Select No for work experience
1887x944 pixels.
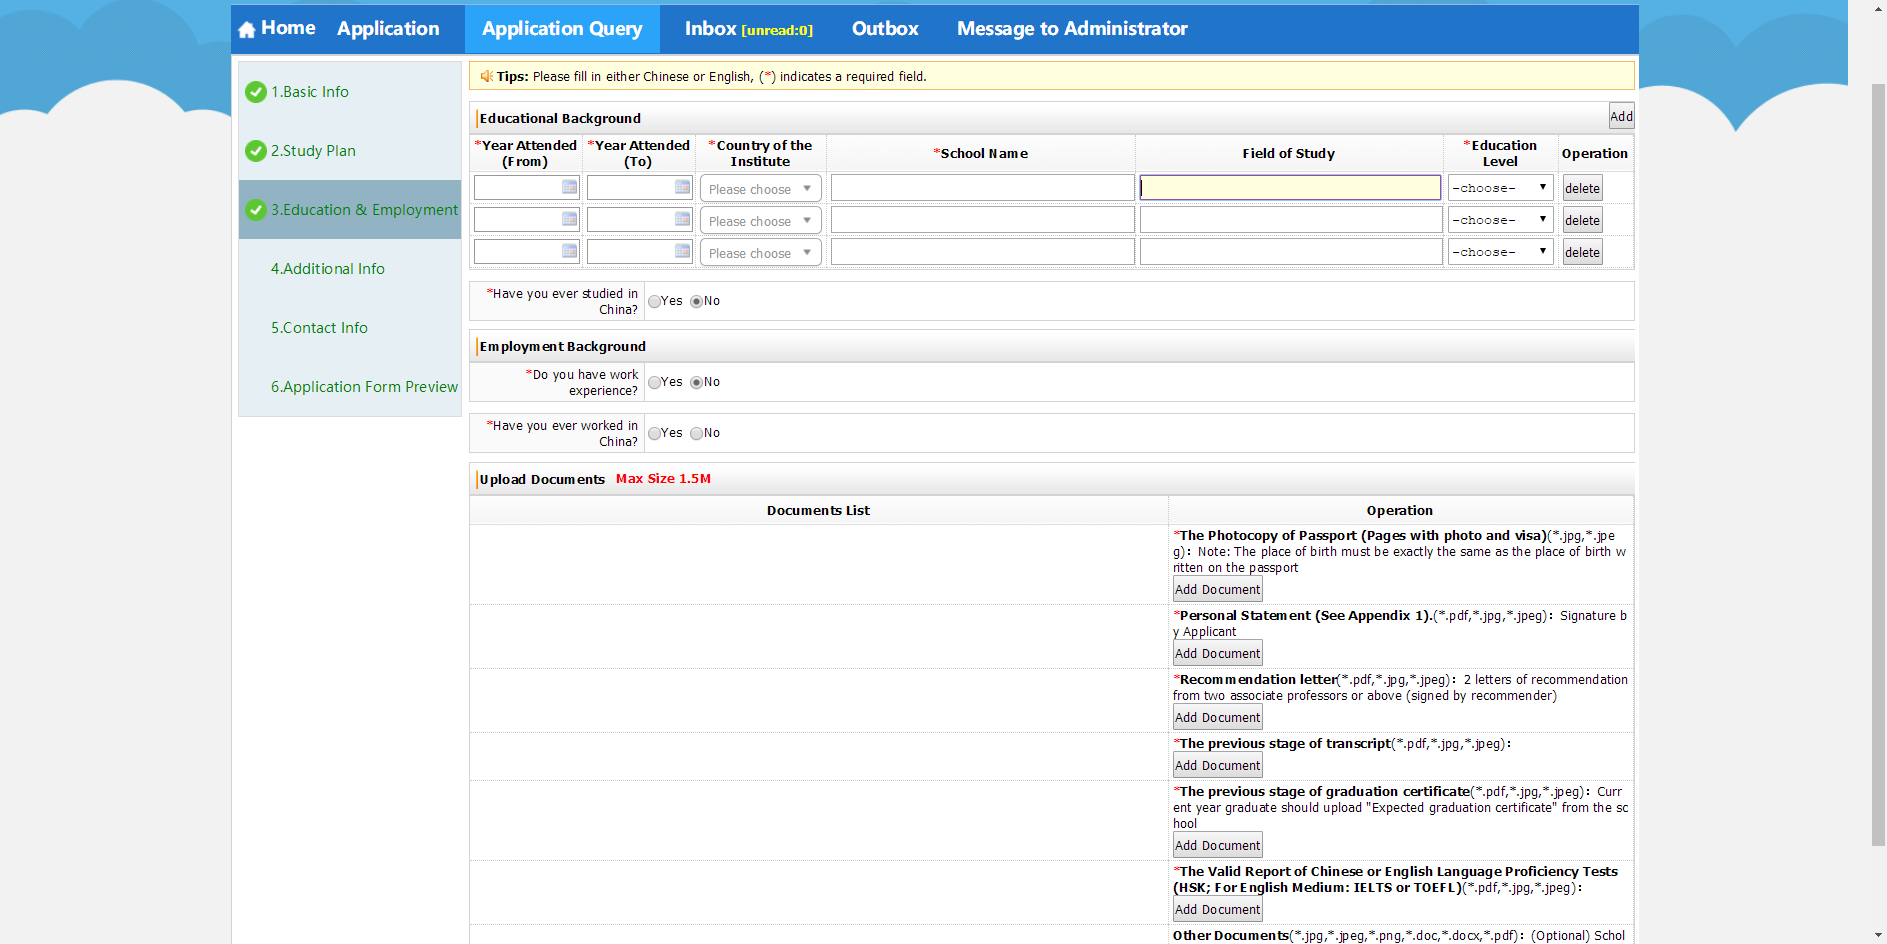click(x=696, y=382)
